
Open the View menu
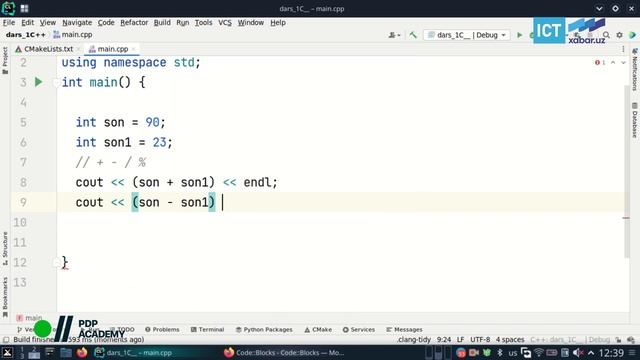pos(47,22)
